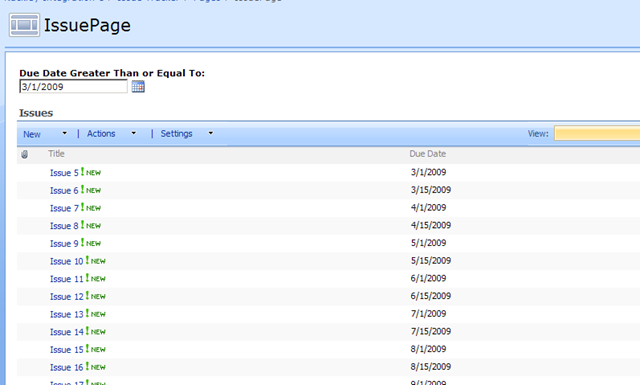Viewport: 640px width, 385px height.
Task: Click the 4/15/2009 due date cell
Action: coord(431,225)
